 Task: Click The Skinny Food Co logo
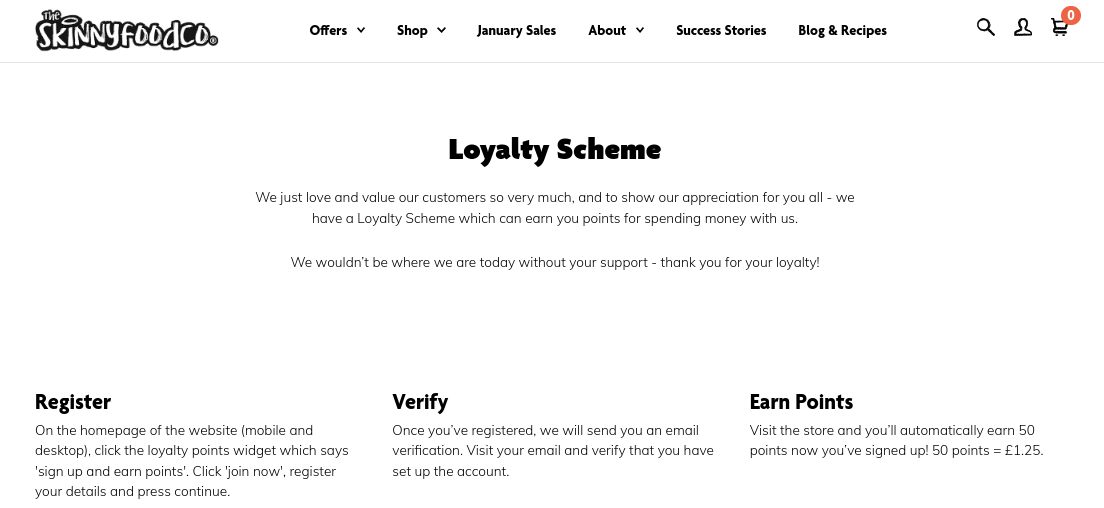tap(126, 30)
